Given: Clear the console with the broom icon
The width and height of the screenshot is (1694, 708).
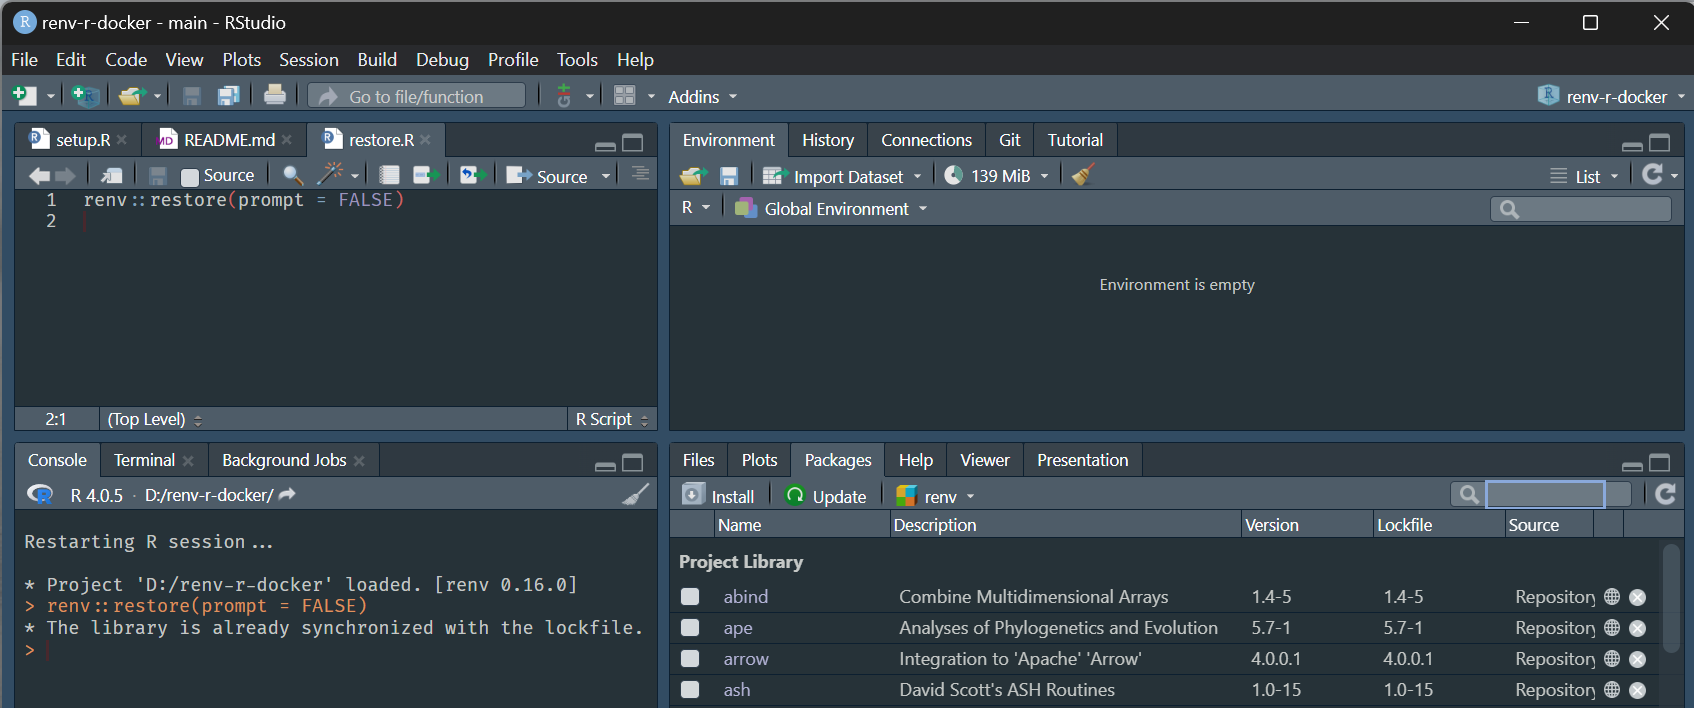Looking at the screenshot, I should [636, 494].
